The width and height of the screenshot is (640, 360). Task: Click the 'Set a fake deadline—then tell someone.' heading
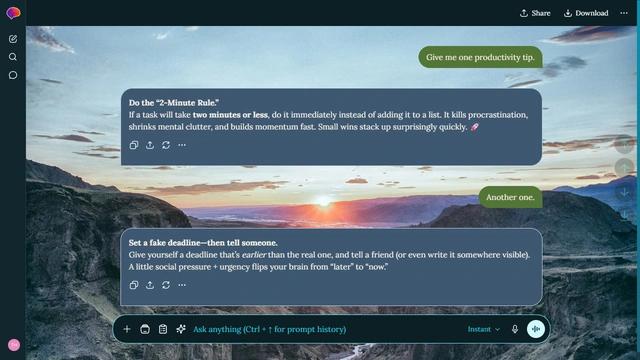click(203, 243)
